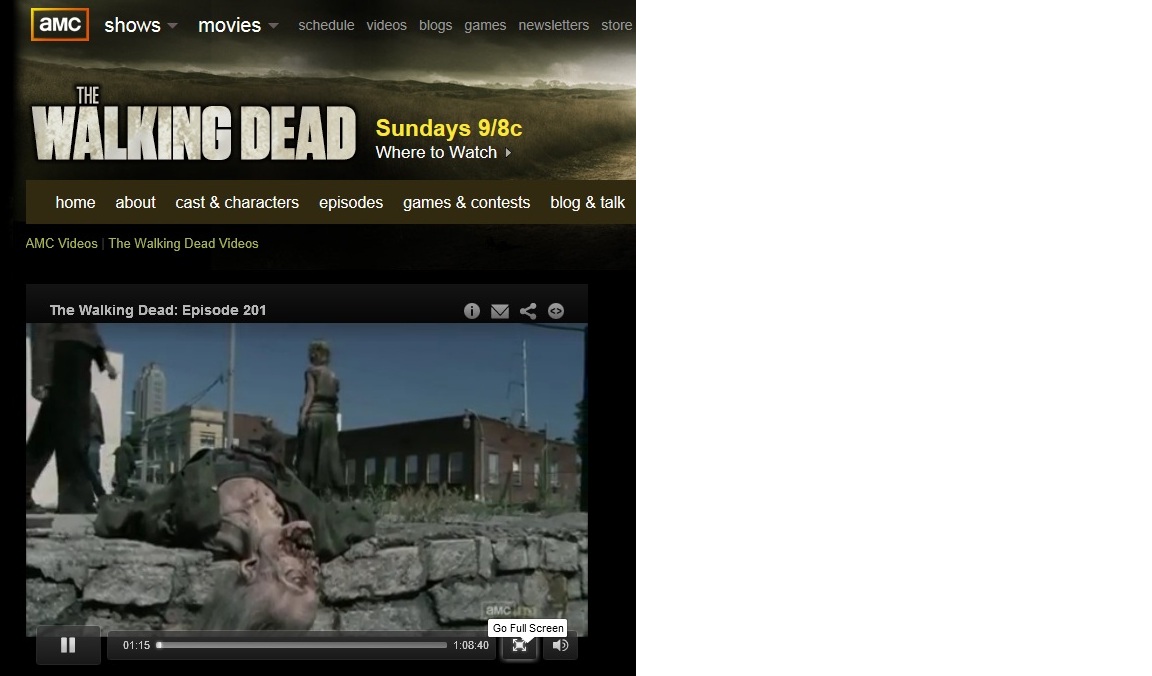Seek within the video progress bar
Viewport: 1152px width, 676px height.
301,645
